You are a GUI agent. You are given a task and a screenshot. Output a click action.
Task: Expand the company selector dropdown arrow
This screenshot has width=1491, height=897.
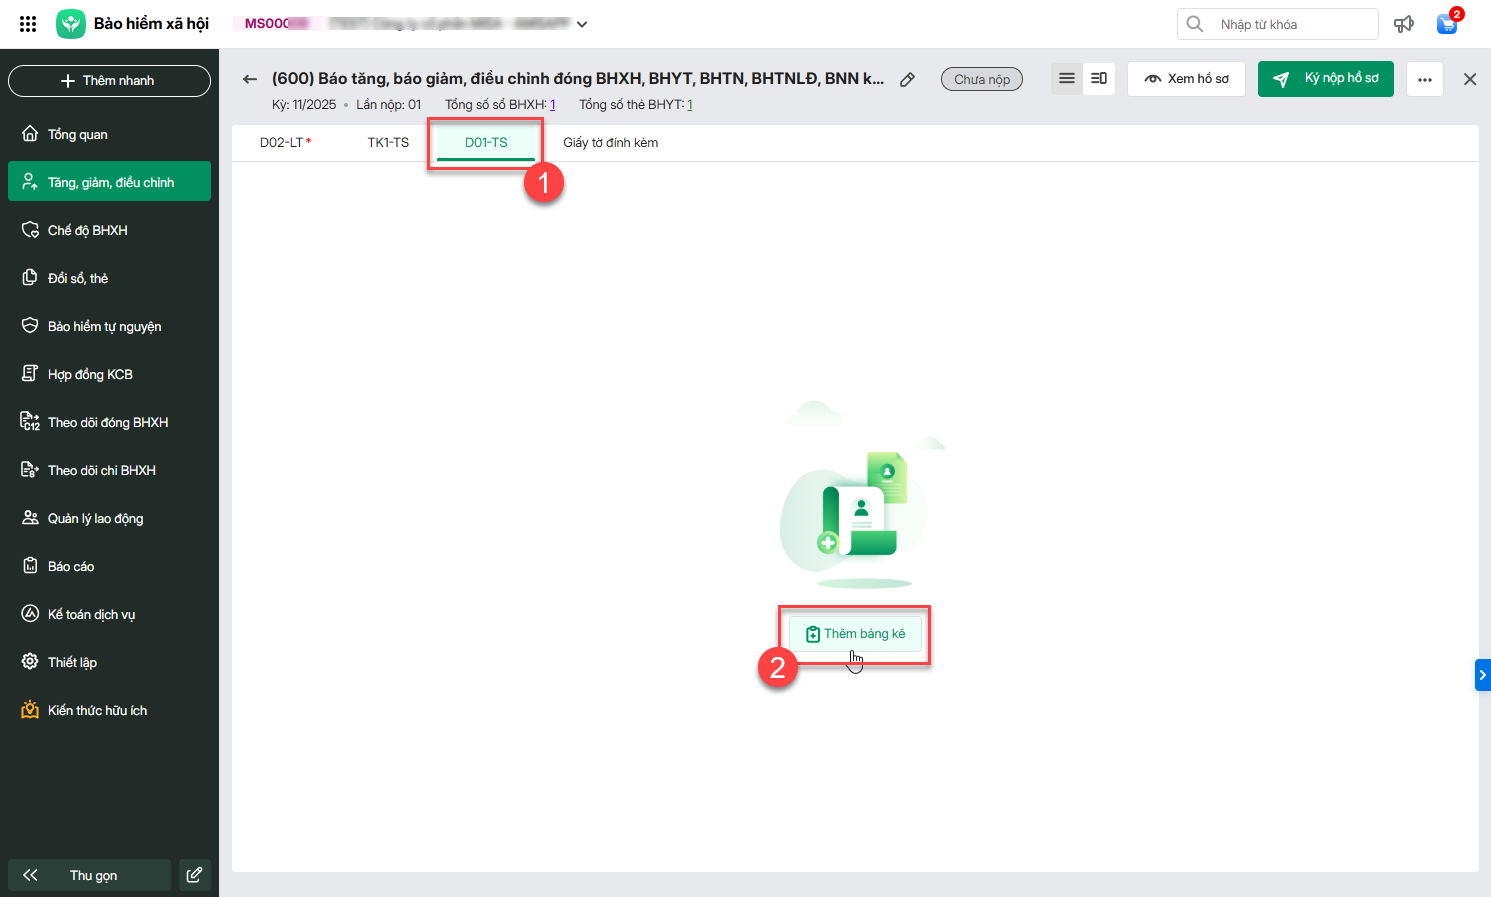(582, 24)
